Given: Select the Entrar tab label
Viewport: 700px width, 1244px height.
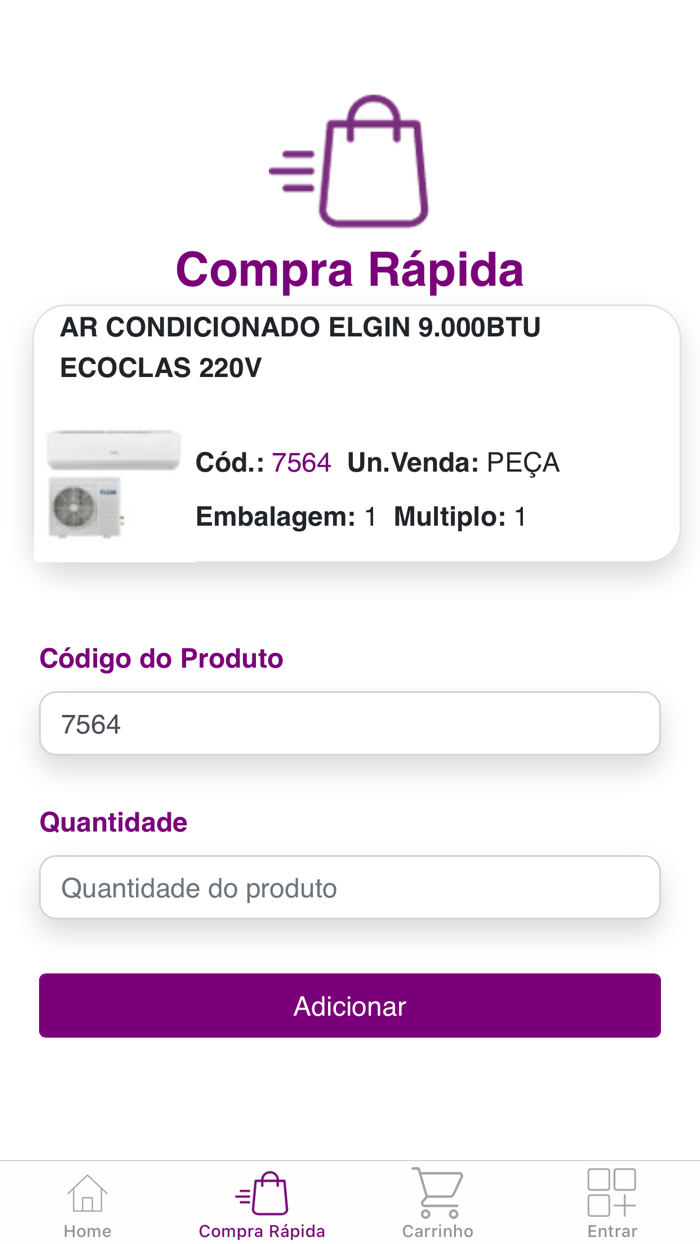Looking at the screenshot, I should tap(611, 1231).
